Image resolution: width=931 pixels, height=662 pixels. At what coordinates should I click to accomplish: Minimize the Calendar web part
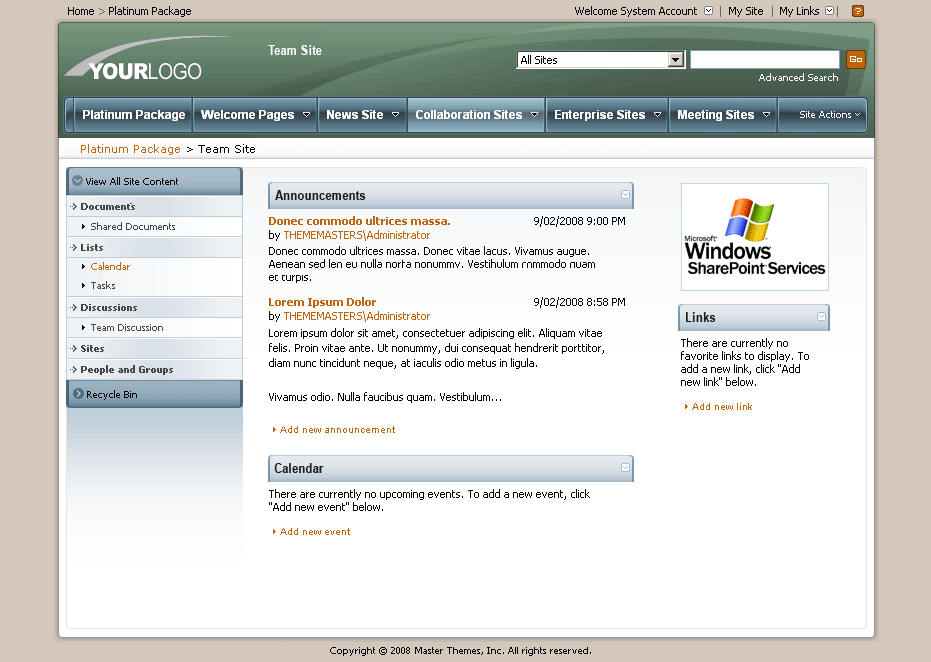coord(625,468)
